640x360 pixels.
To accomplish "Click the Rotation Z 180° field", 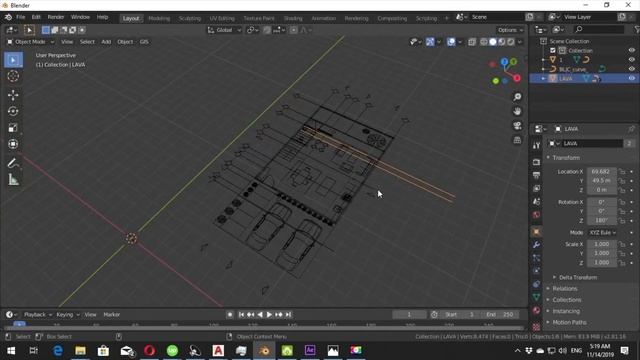I will click(x=602, y=220).
